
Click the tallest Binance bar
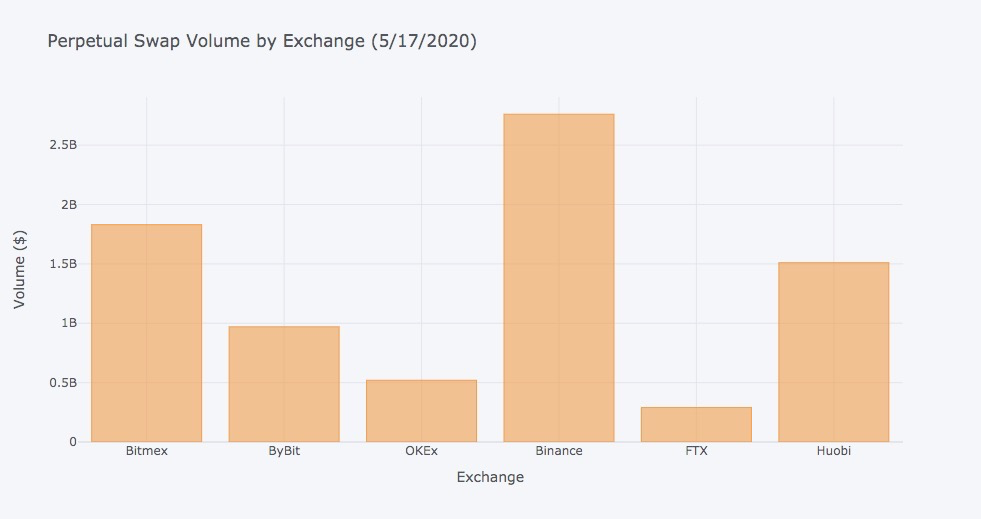[559, 278]
